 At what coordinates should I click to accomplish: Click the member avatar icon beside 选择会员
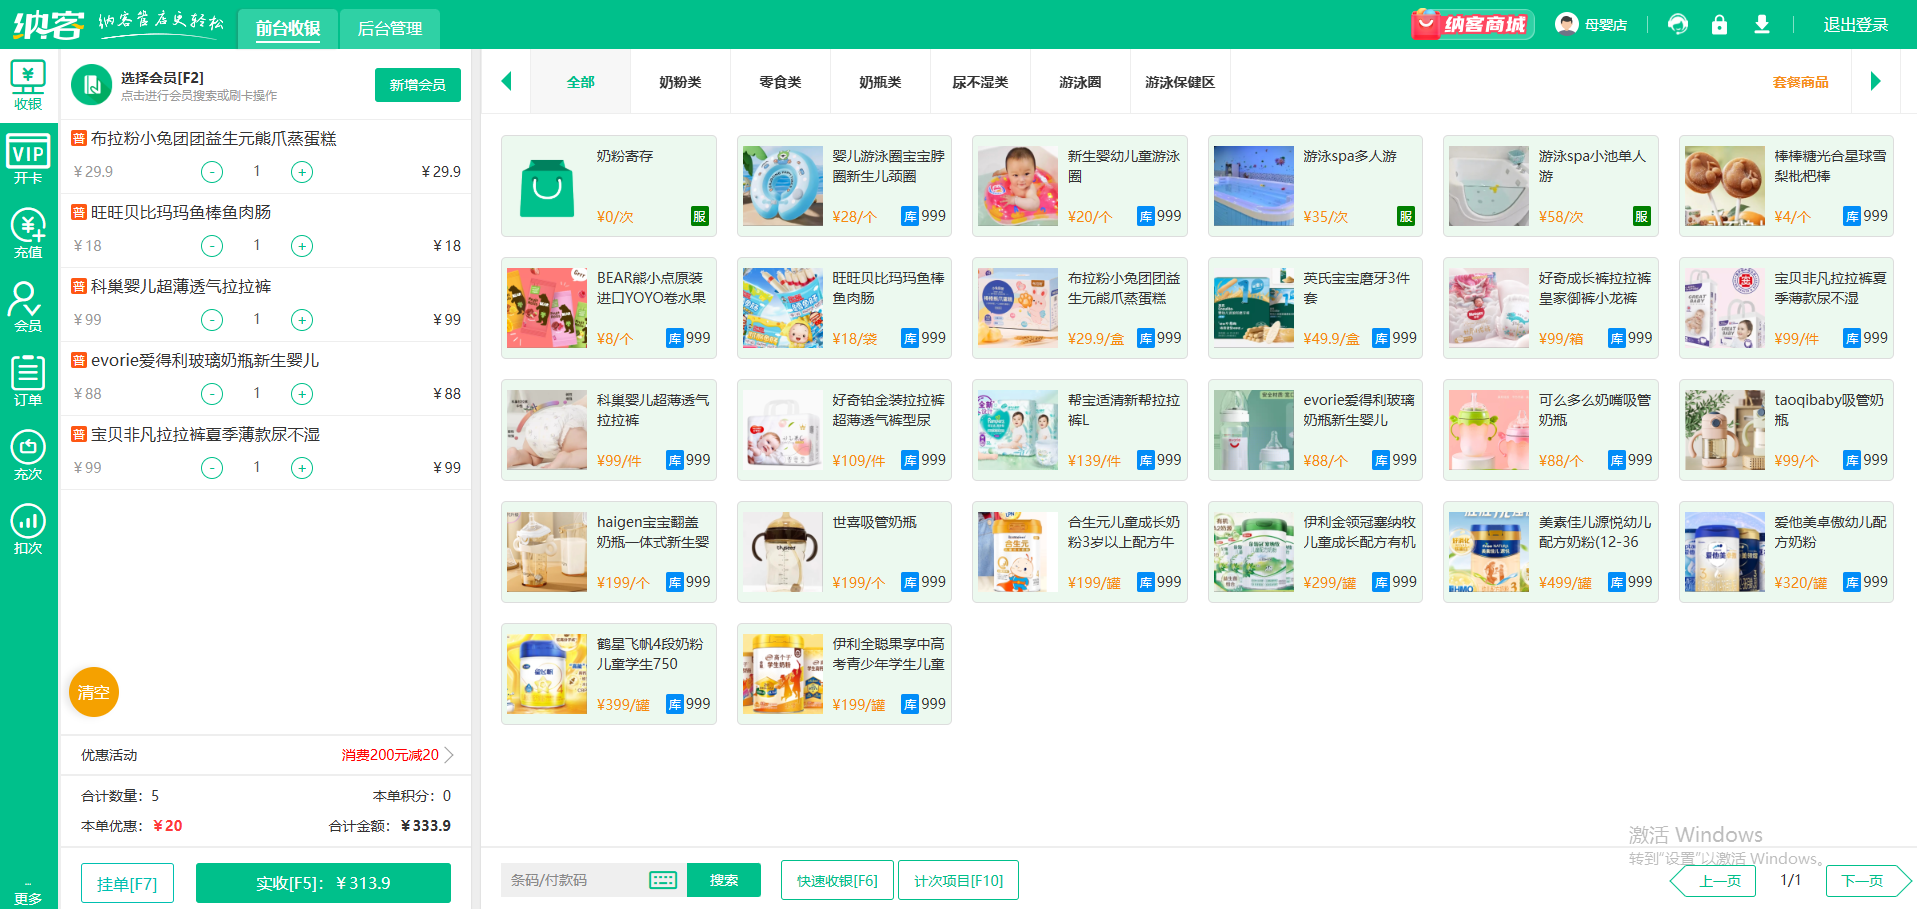[x=92, y=85]
